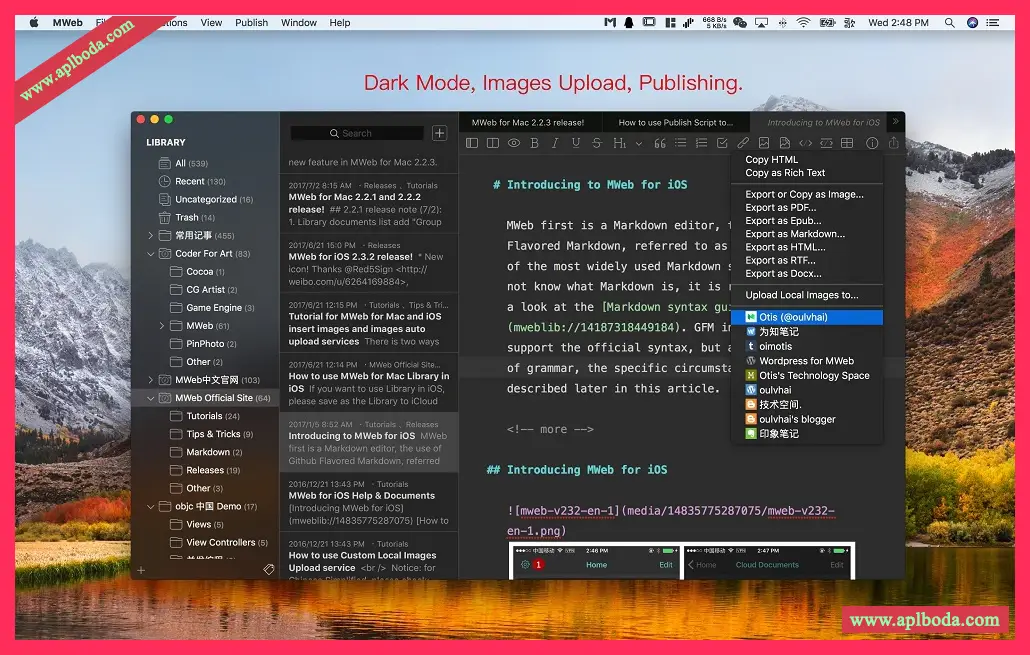Collapse the Coder For Art folder
1030x655 pixels.
[151, 254]
